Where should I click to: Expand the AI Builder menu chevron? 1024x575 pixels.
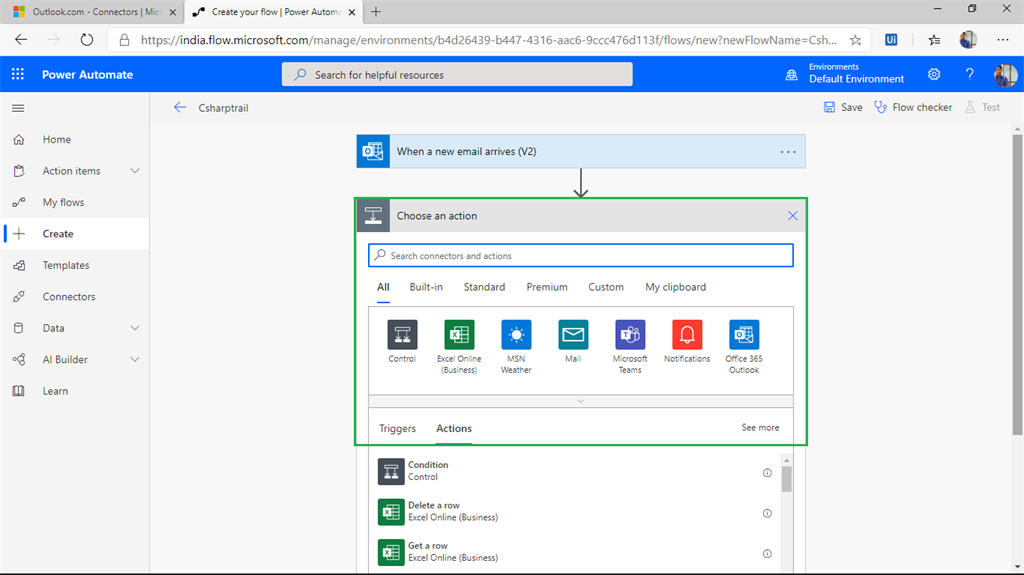135,359
